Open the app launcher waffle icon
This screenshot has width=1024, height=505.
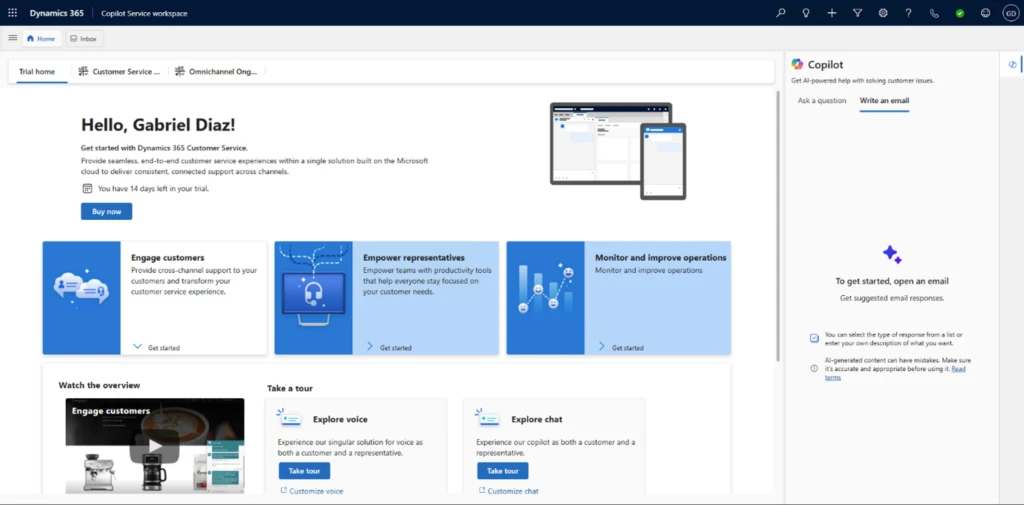(12, 13)
